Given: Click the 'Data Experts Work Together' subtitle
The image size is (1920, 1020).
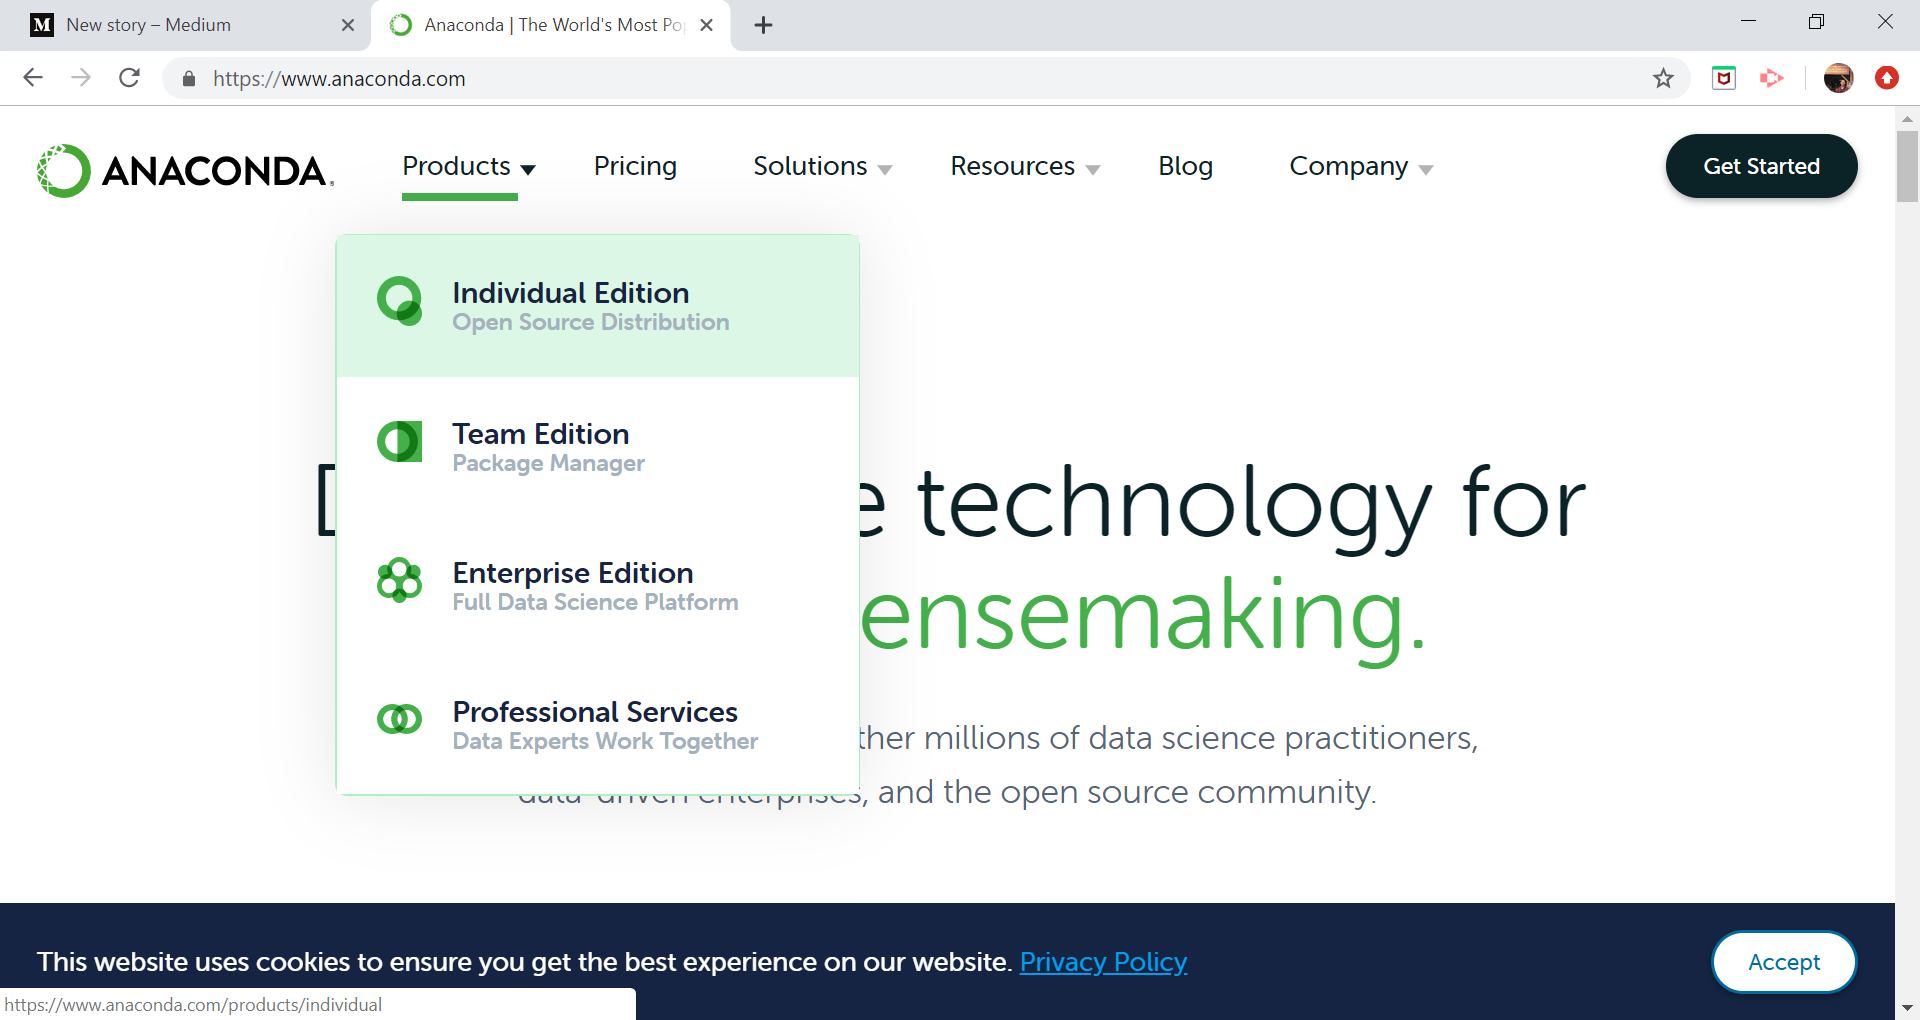Looking at the screenshot, I should (x=605, y=741).
